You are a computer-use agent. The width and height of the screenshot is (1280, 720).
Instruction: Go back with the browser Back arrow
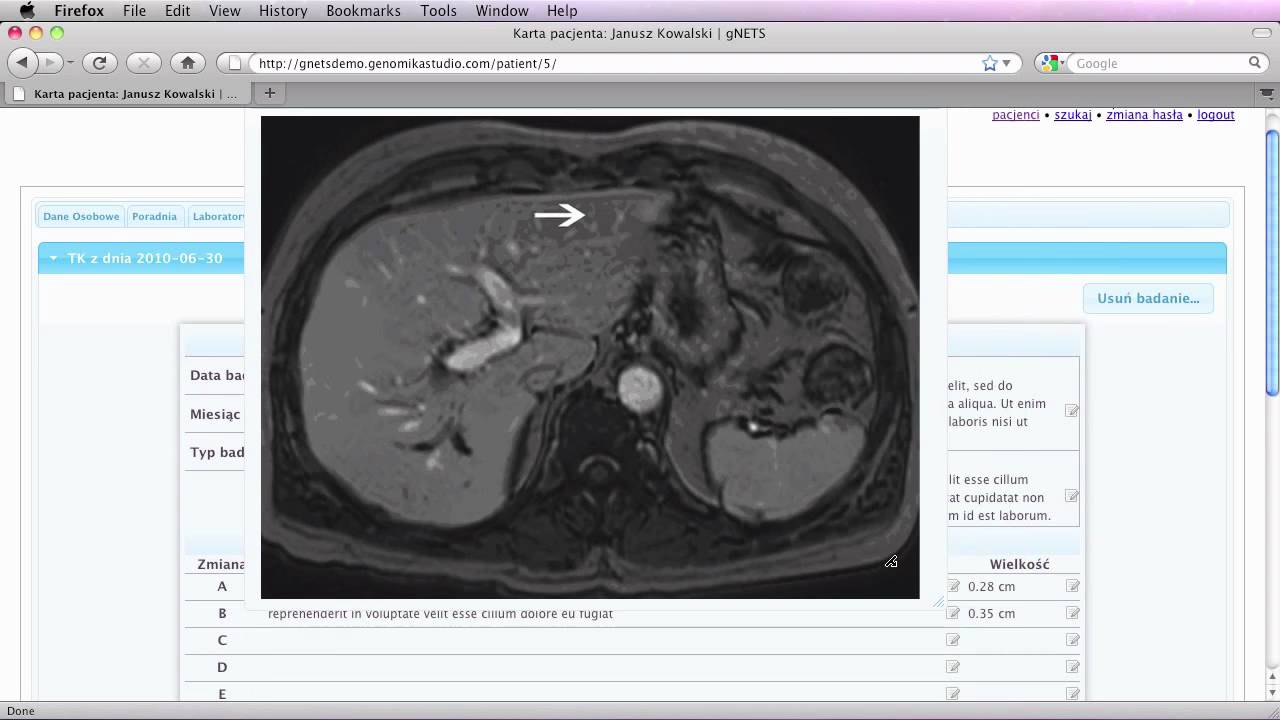[x=22, y=63]
